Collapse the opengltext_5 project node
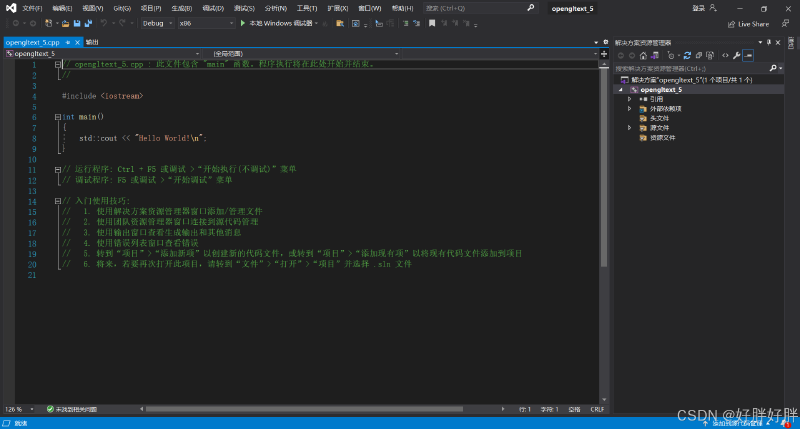 [x=621, y=90]
